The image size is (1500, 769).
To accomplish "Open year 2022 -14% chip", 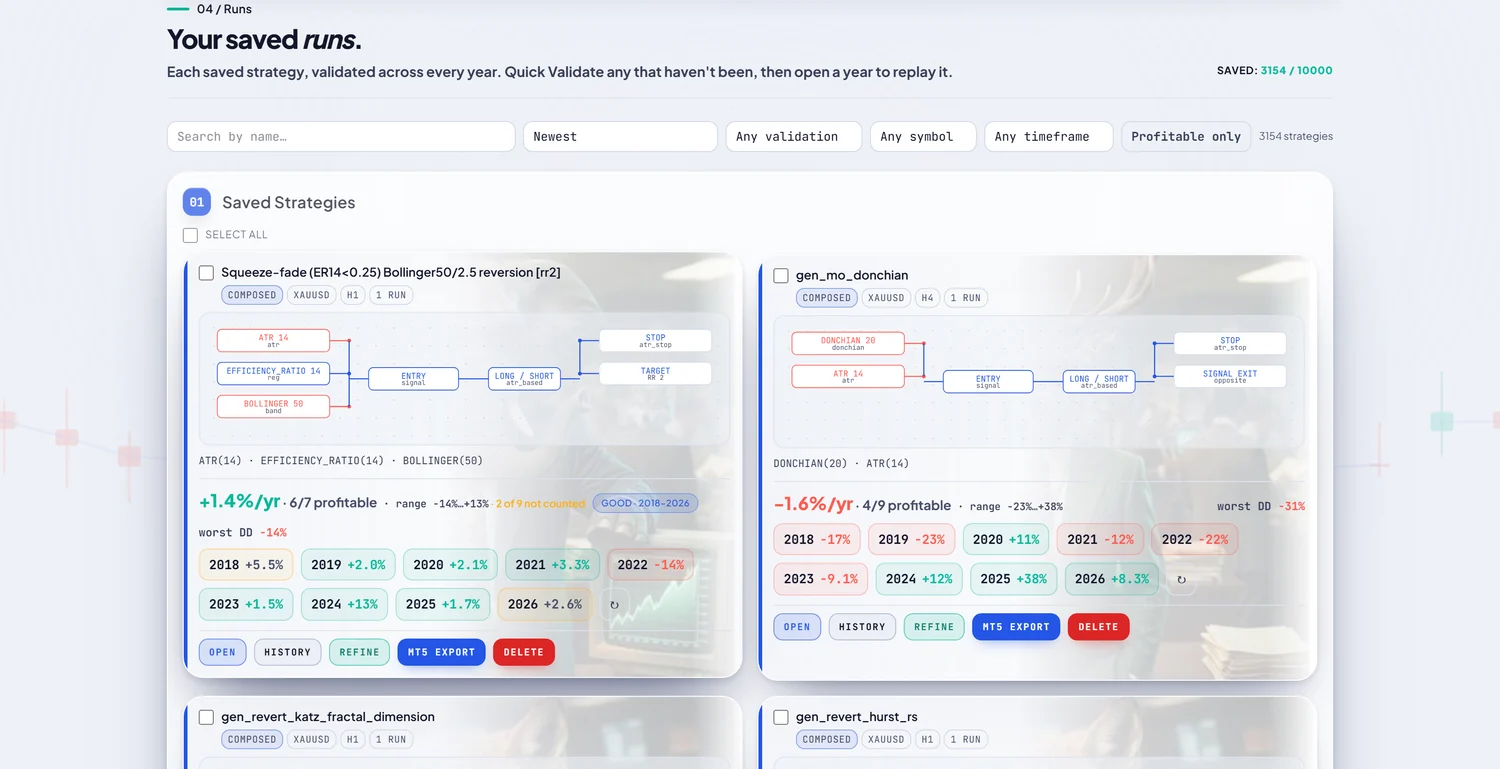I will (650, 564).
